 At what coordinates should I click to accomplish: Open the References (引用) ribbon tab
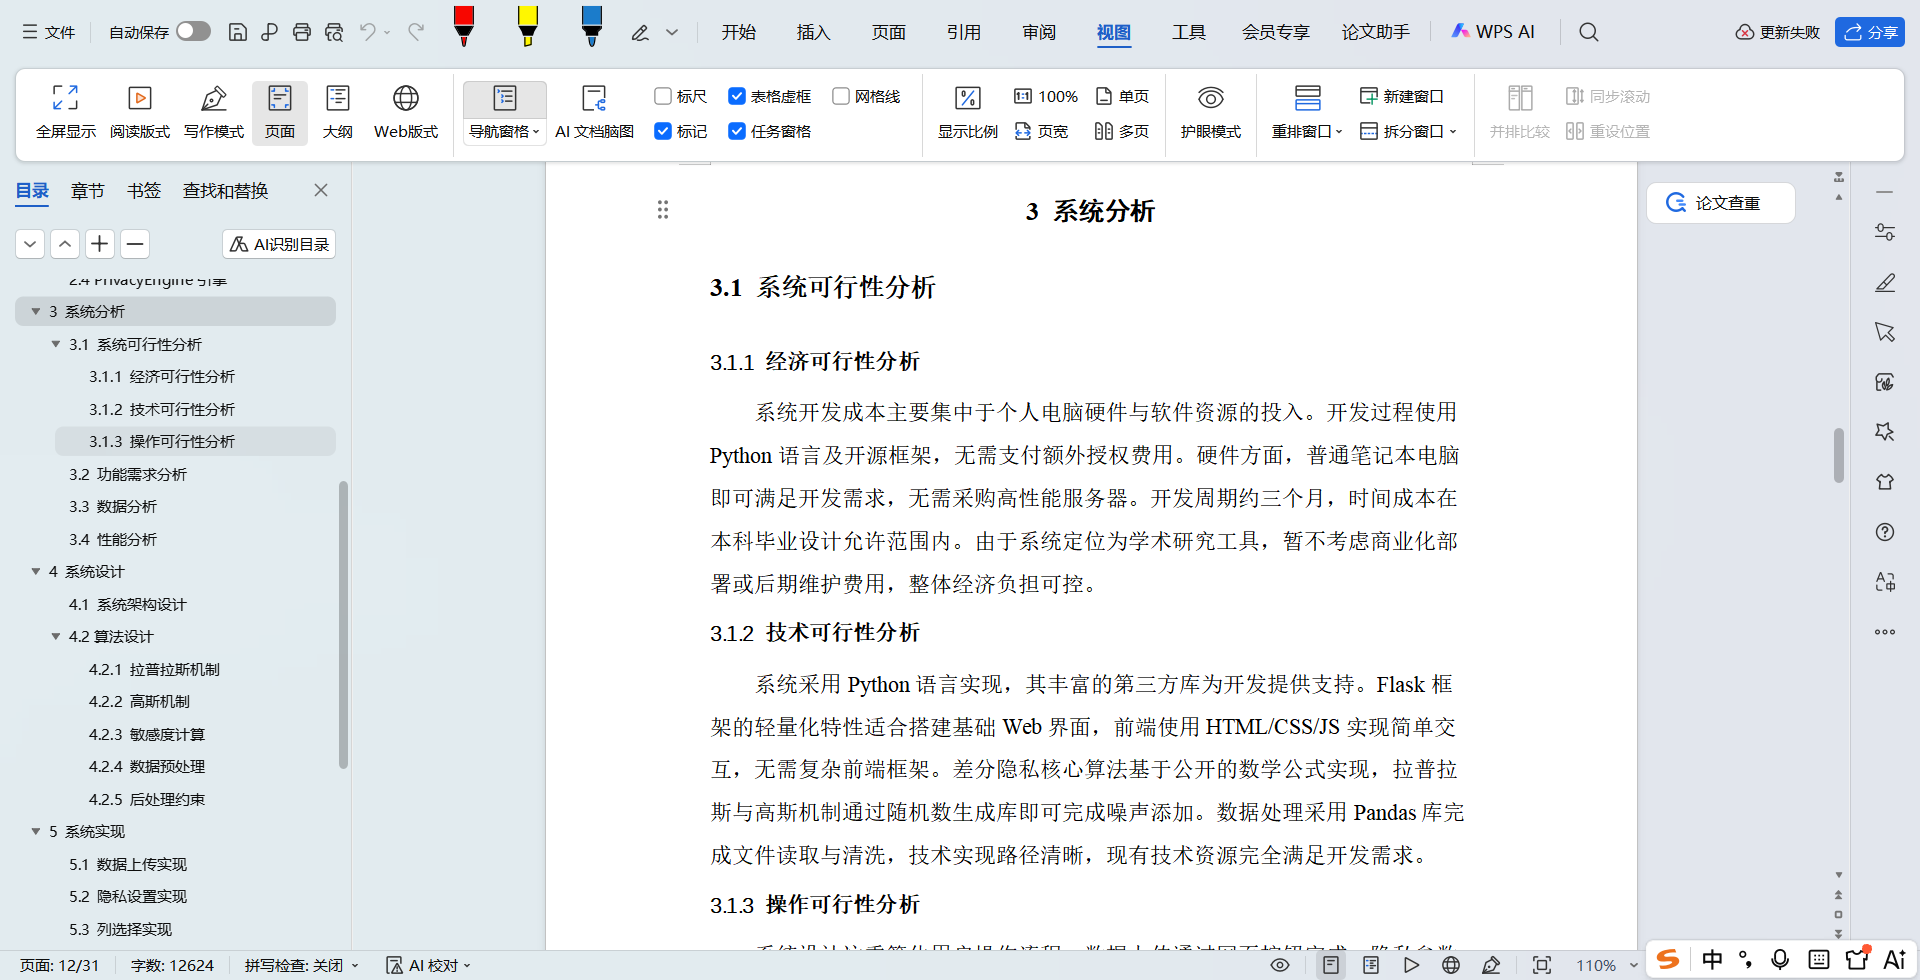(x=964, y=32)
